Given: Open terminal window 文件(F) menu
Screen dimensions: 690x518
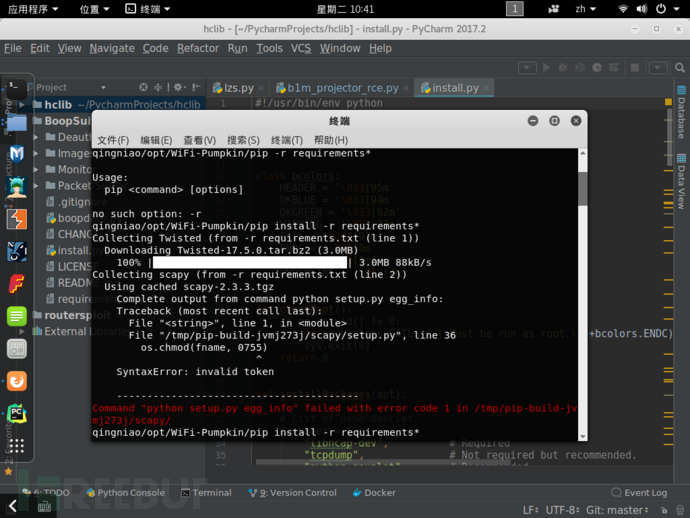Looking at the screenshot, I should pyautogui.click(x=113, y=140).
